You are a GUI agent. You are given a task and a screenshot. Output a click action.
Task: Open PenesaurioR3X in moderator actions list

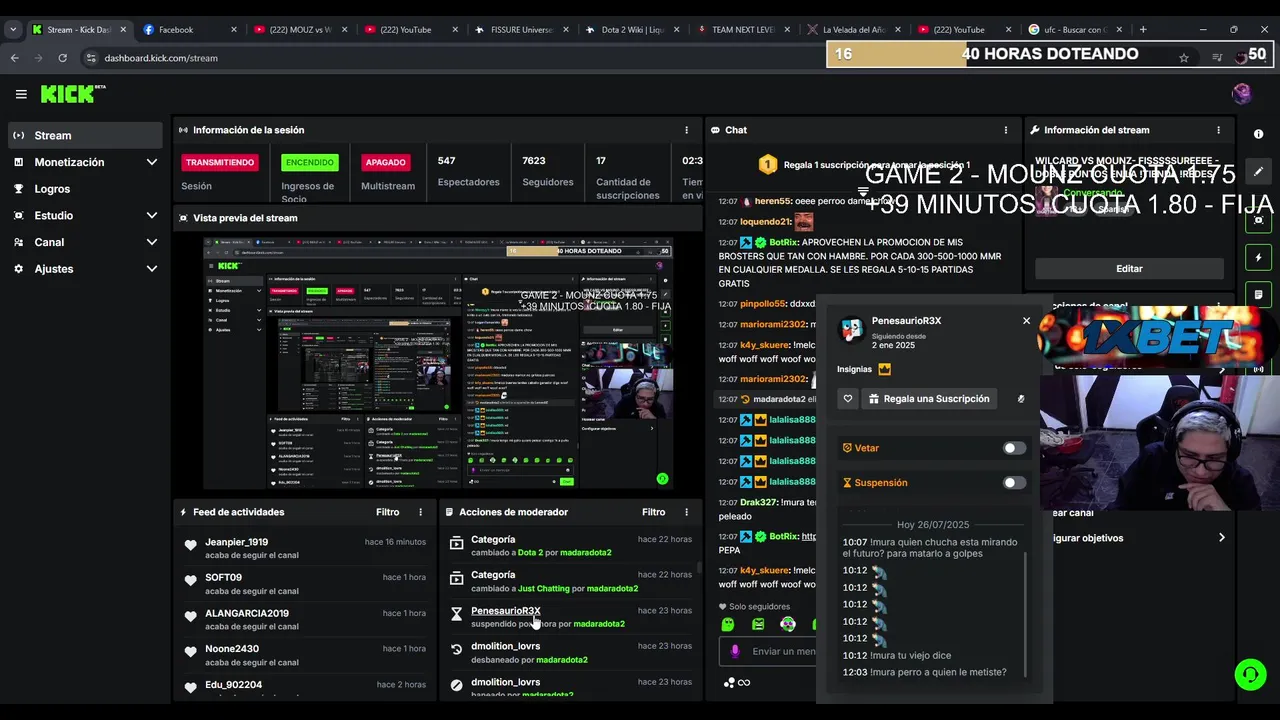click(506, 611)
